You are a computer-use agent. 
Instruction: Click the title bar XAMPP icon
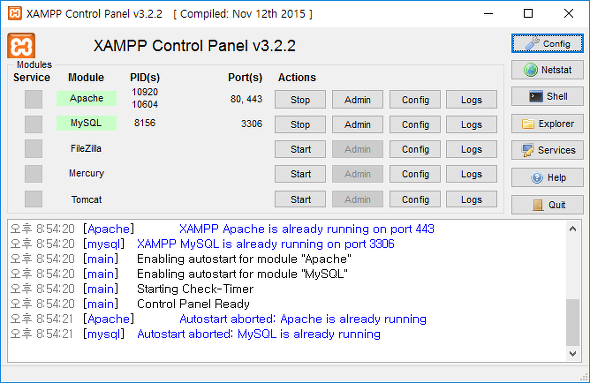pos(15,14)
